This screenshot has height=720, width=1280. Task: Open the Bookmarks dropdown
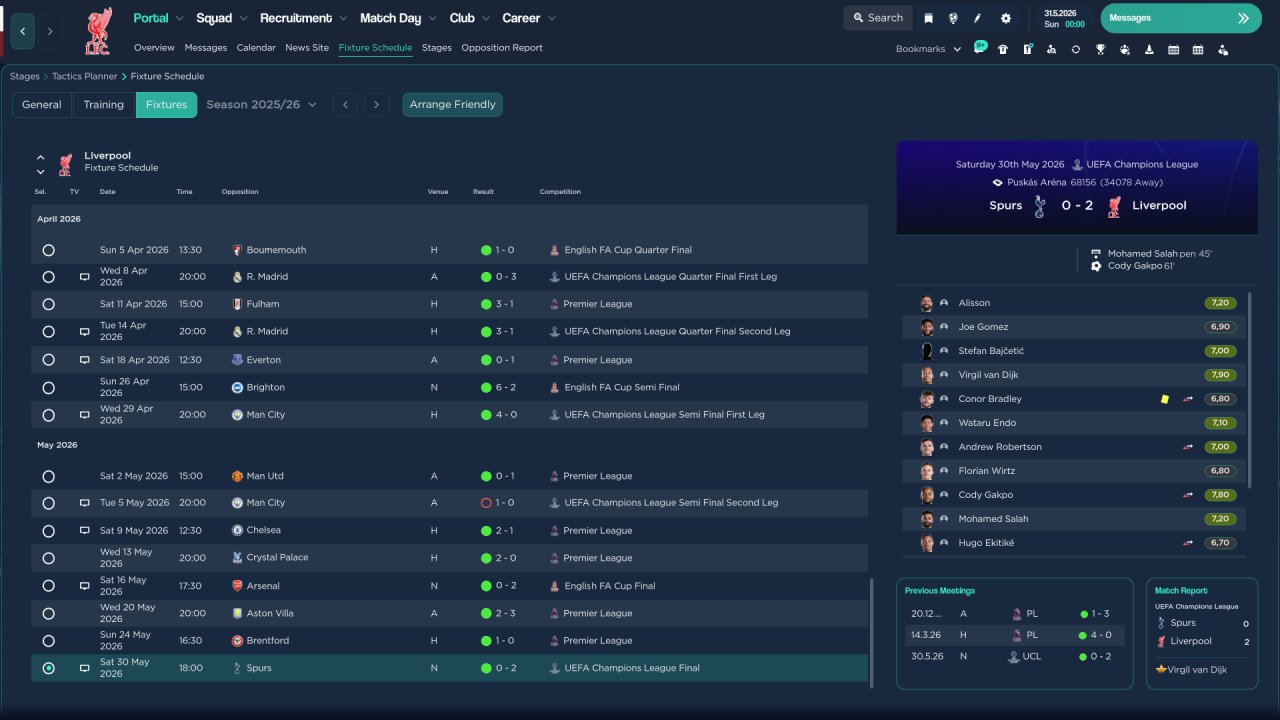click(x=928, y=49)
